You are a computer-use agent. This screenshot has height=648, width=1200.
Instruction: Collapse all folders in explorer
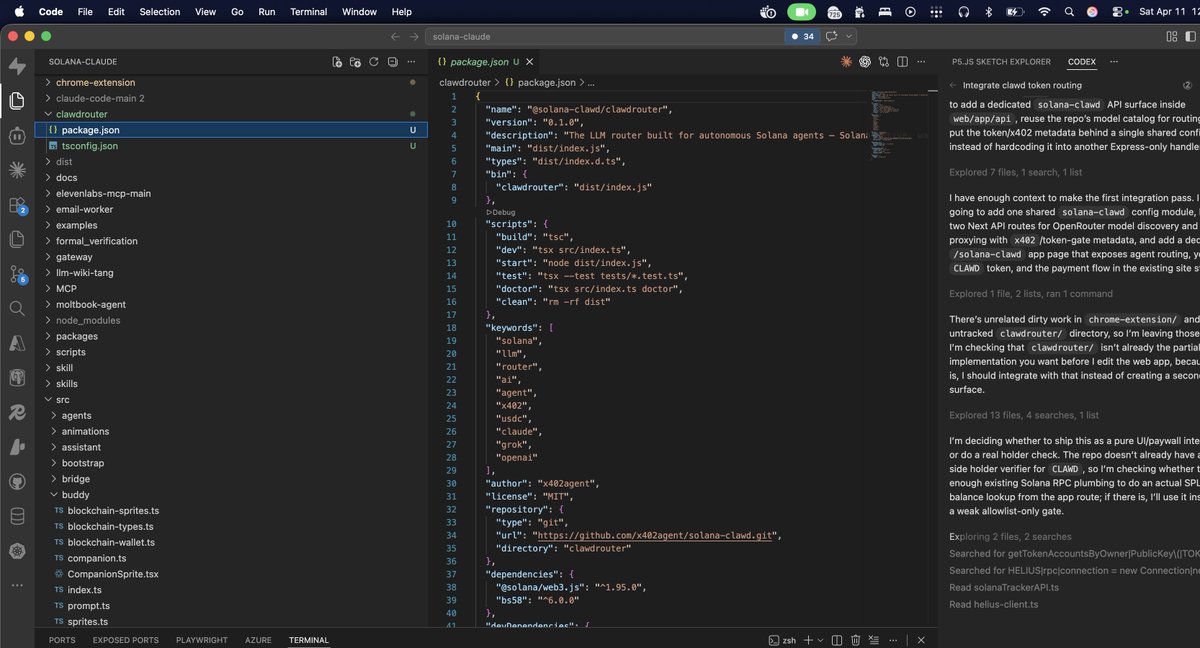(x=392, y=62)
